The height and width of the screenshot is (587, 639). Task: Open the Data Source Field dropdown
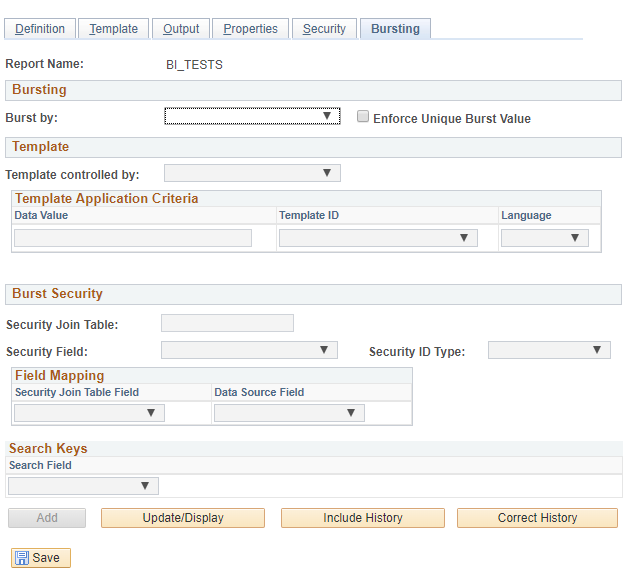(289, 413)
